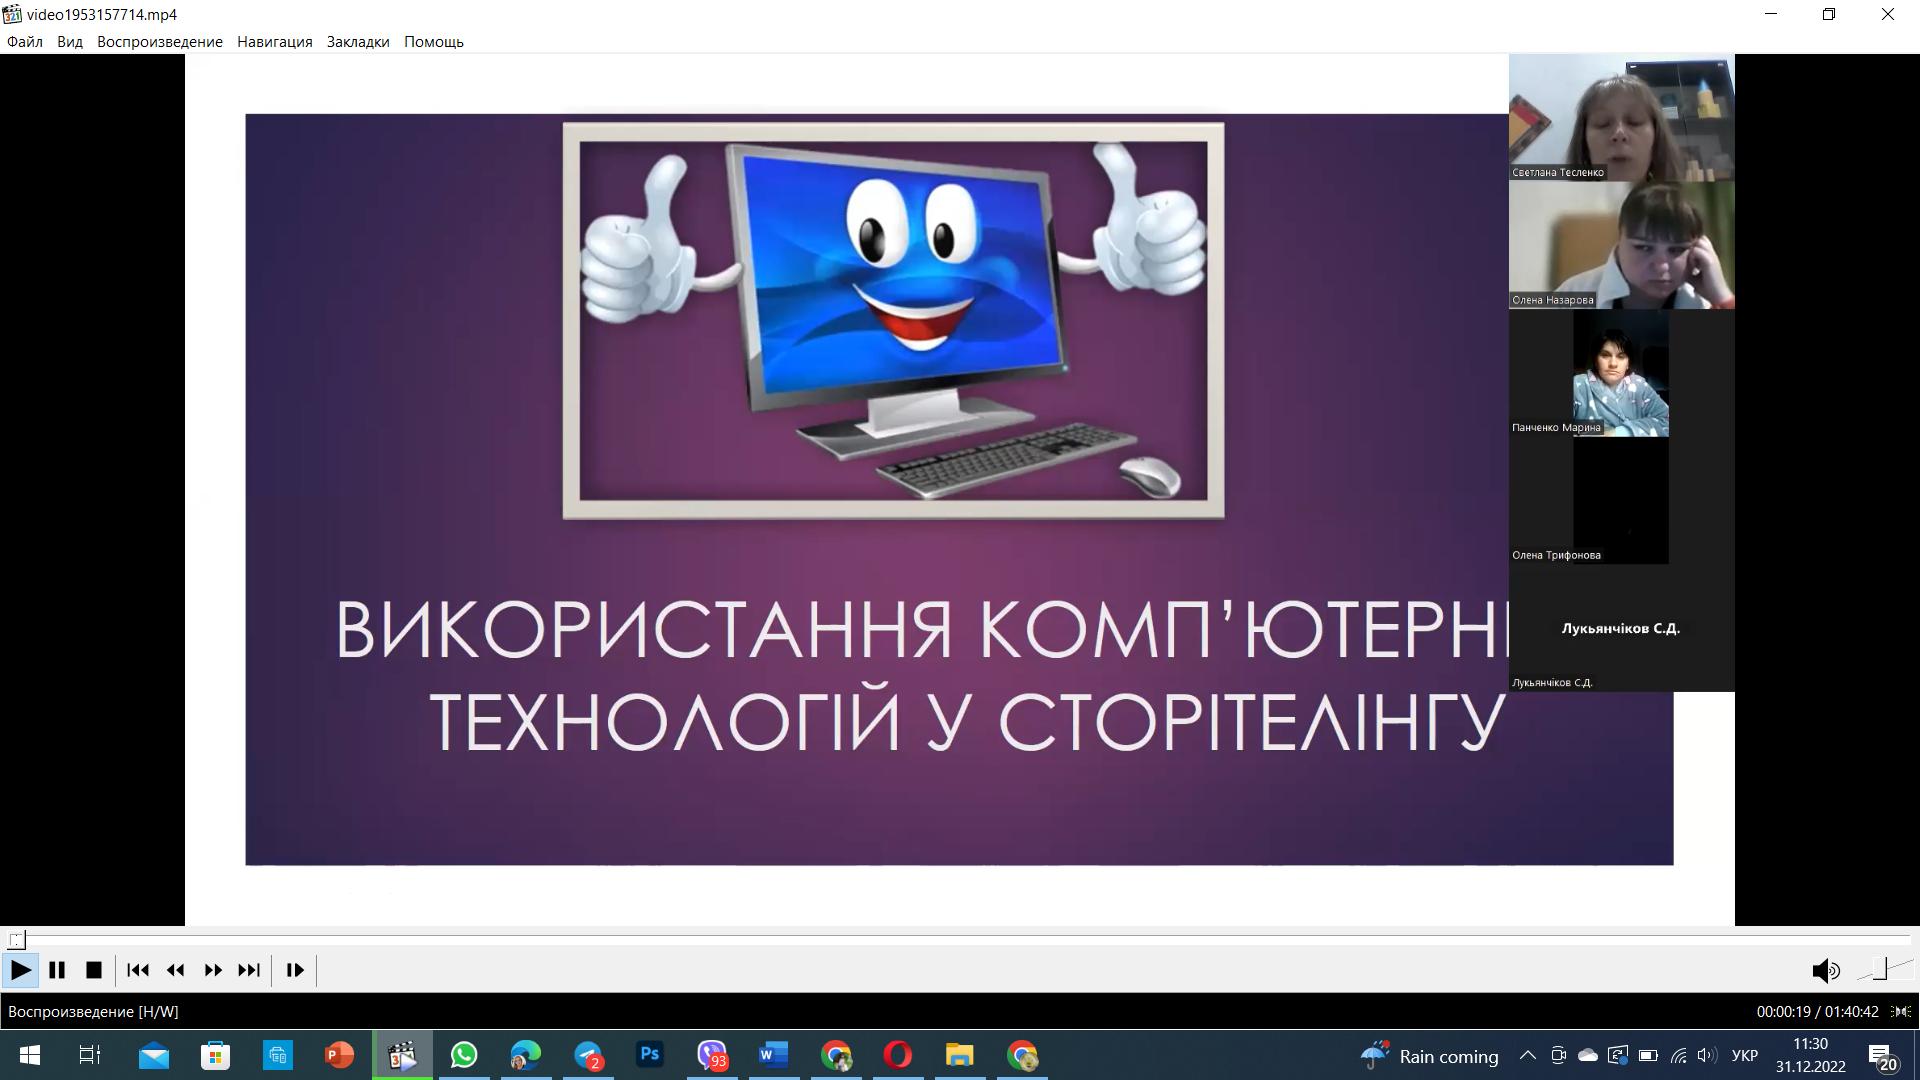
Task: Switch the УКР keyboard language
Action: pyautogui.click(x=1744, y=1056)
